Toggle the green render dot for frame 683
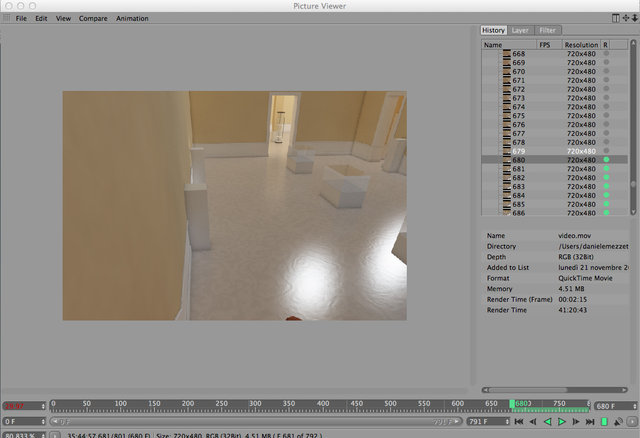The width and height of the screenshot is (640, 438). tap(606, 186)
